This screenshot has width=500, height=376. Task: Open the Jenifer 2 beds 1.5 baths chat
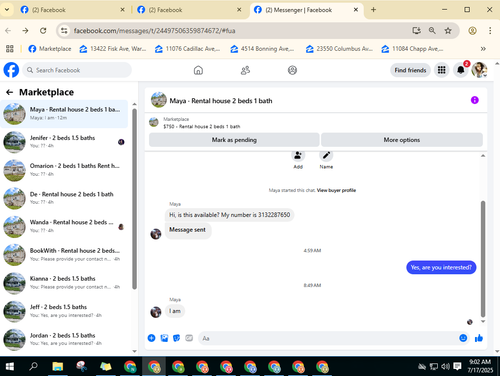(x=64, y=142)
